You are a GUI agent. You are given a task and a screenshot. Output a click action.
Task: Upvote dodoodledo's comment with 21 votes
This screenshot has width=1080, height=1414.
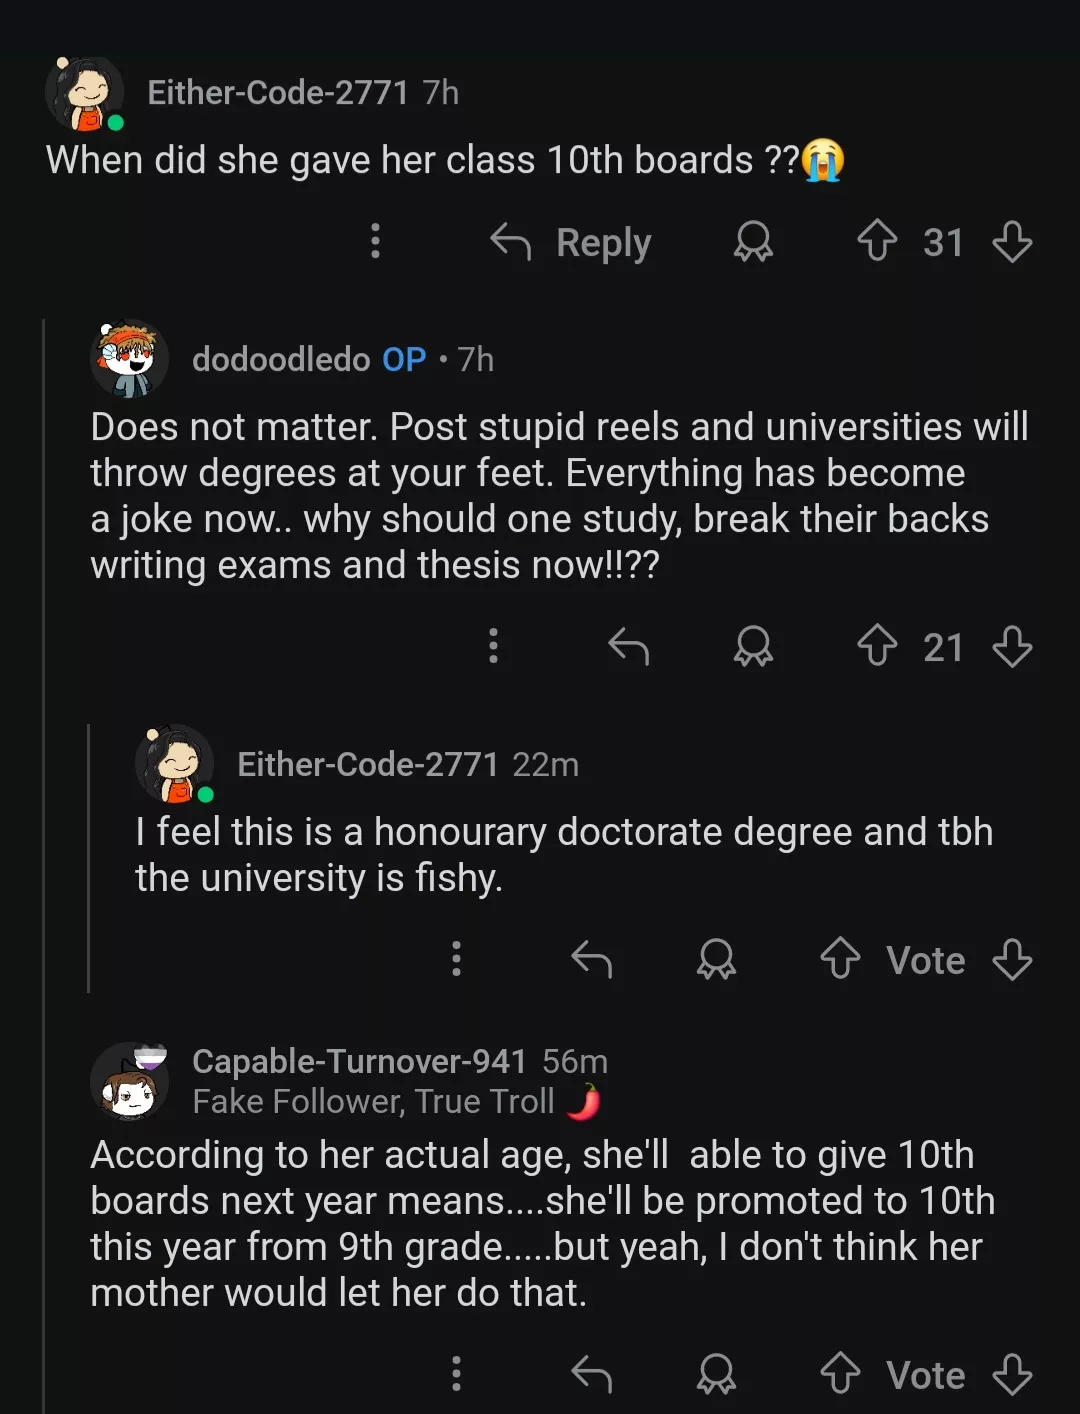[877, 646]
